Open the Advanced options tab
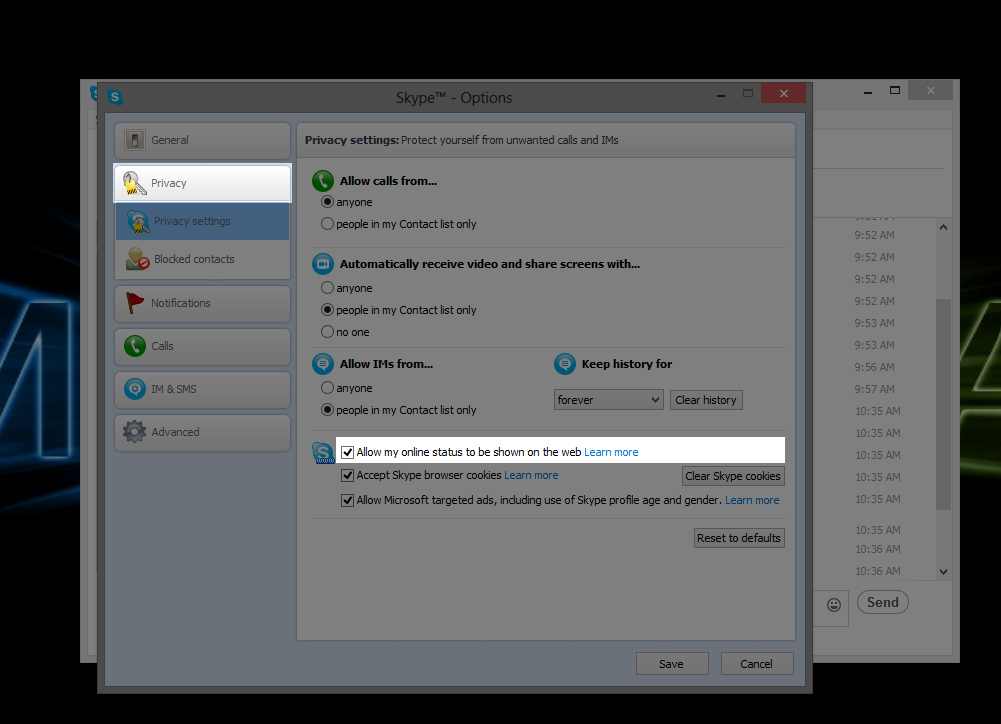 pyautogui.click(x=202, y=432)
